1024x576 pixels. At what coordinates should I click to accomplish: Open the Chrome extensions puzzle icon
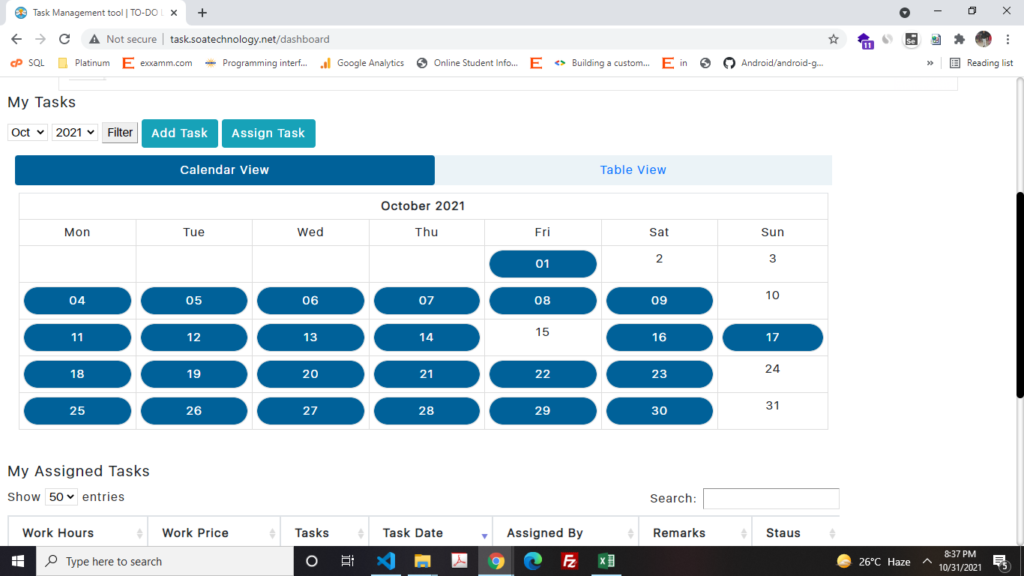pyautogui.click(x=959, y=39)
